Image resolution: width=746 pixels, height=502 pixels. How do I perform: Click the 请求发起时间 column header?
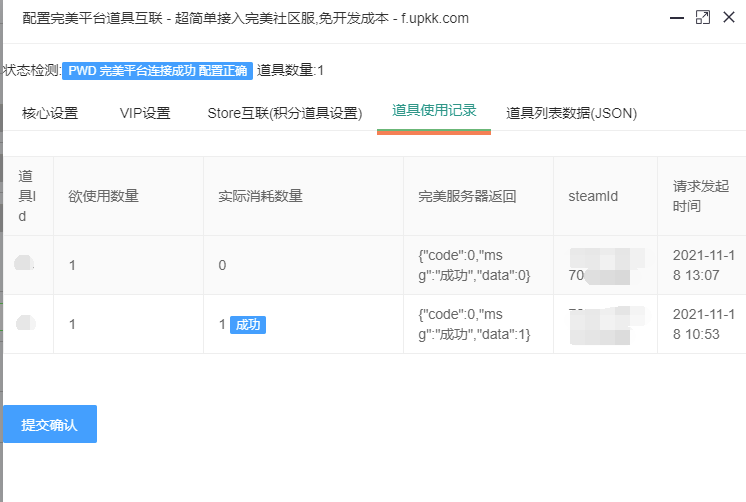[700, 196]
